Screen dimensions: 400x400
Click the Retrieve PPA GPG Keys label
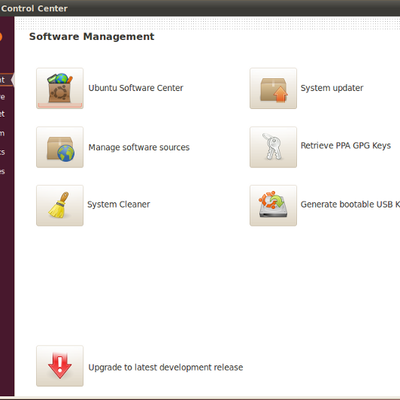[x=346, y=146]
